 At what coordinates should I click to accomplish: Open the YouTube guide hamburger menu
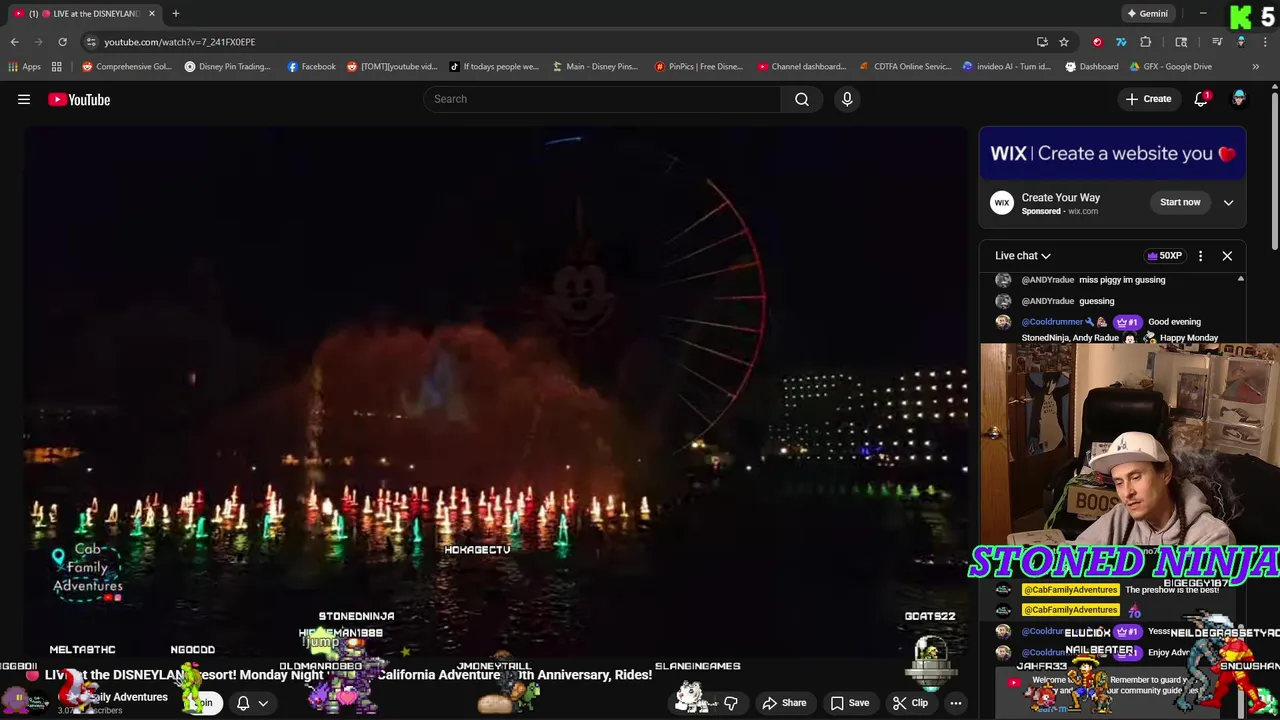(x=24, y=99)
